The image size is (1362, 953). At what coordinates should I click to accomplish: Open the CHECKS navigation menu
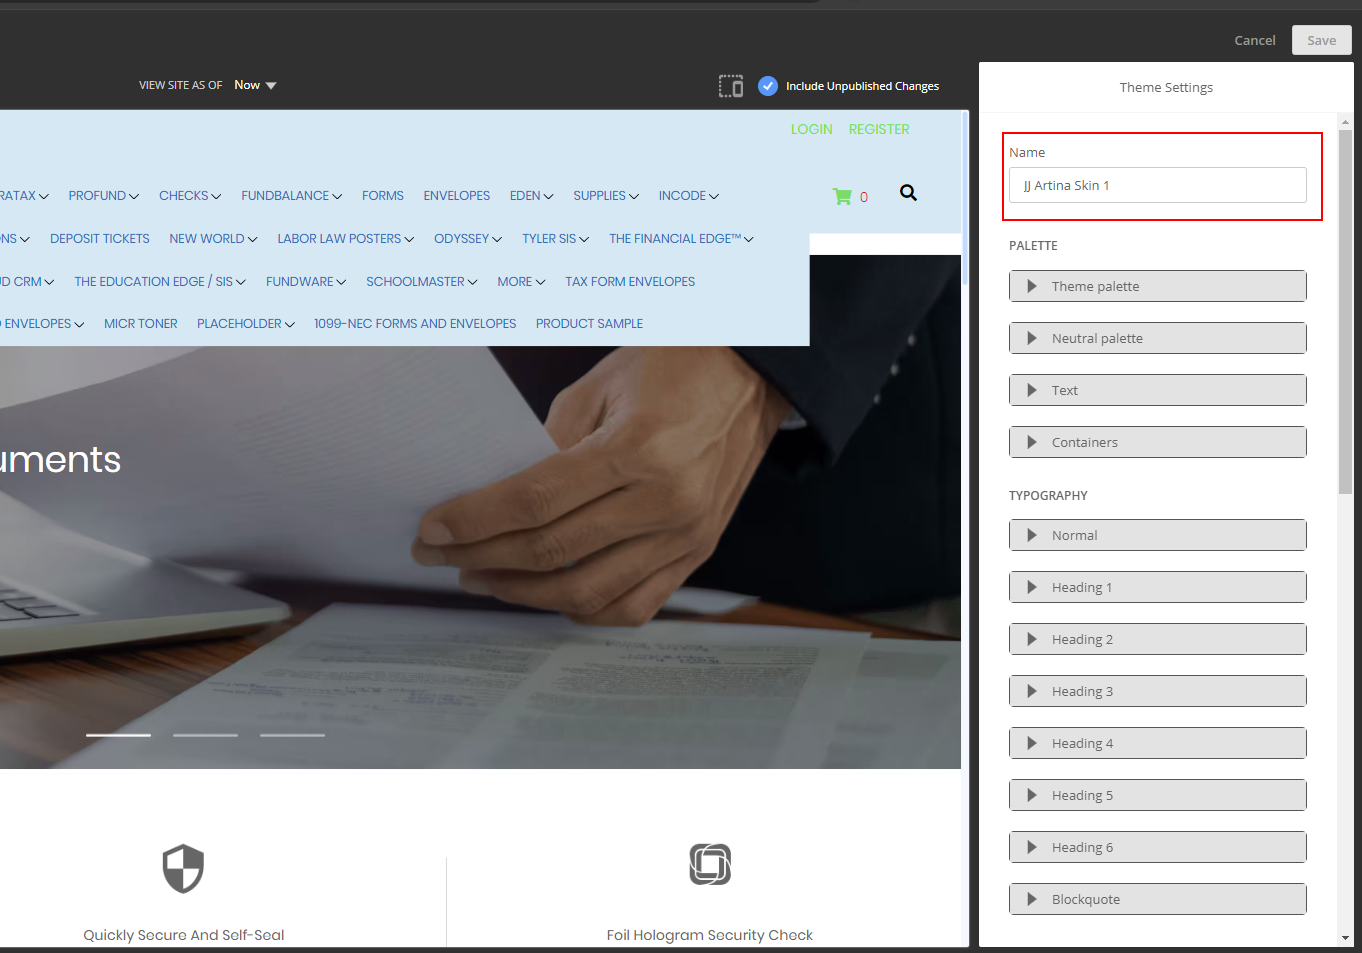tap(189, 196)
